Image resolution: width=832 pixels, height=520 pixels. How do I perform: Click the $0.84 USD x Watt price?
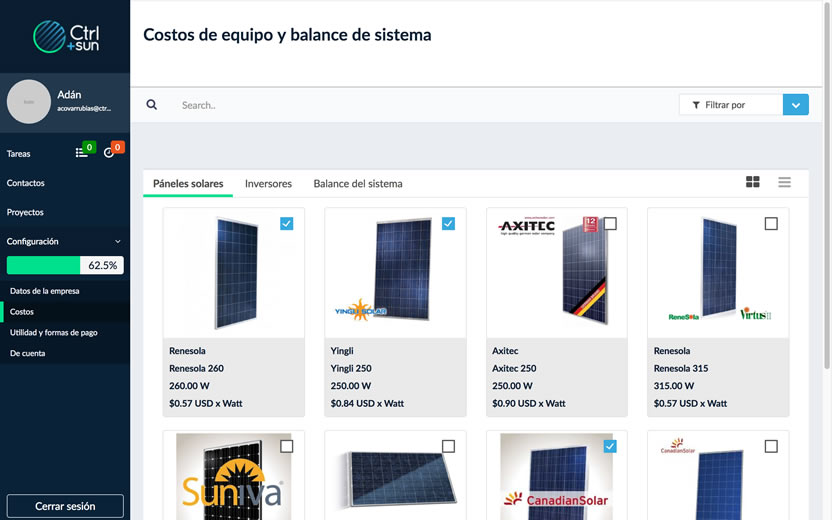[x=367, y=403]
